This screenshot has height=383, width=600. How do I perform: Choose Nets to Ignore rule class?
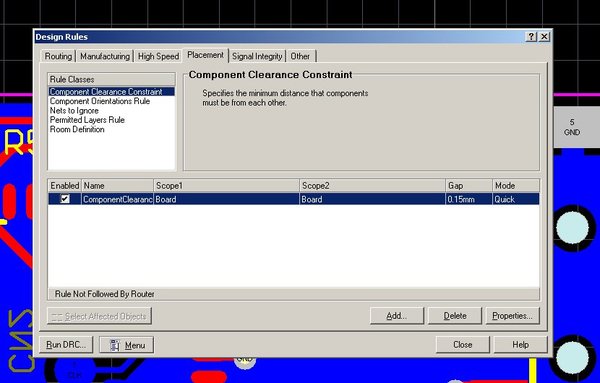tap(74, 111)
